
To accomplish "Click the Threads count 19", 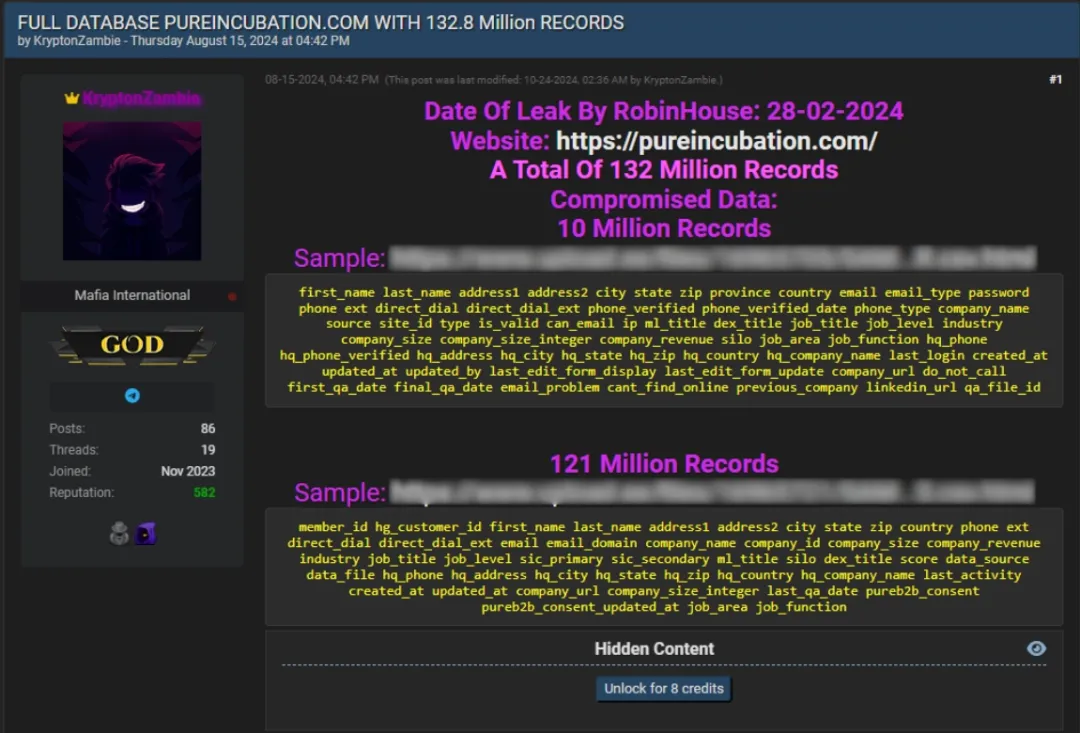I will pos(208,450).
